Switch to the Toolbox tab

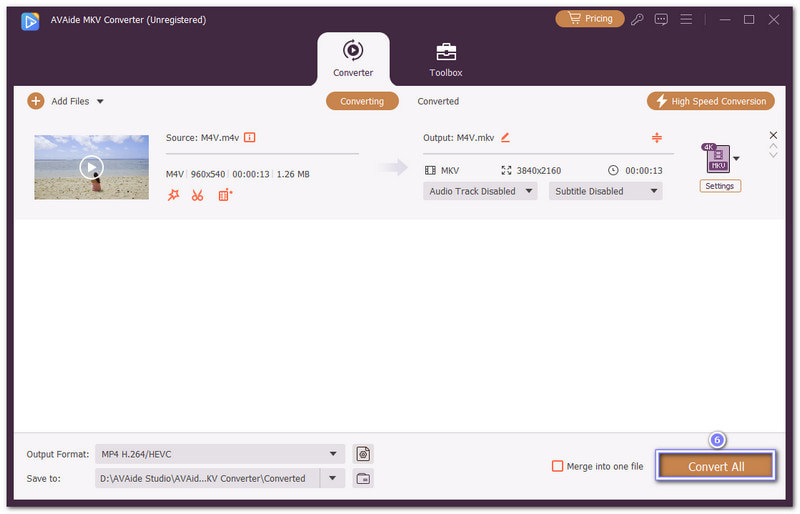point(446,59)
